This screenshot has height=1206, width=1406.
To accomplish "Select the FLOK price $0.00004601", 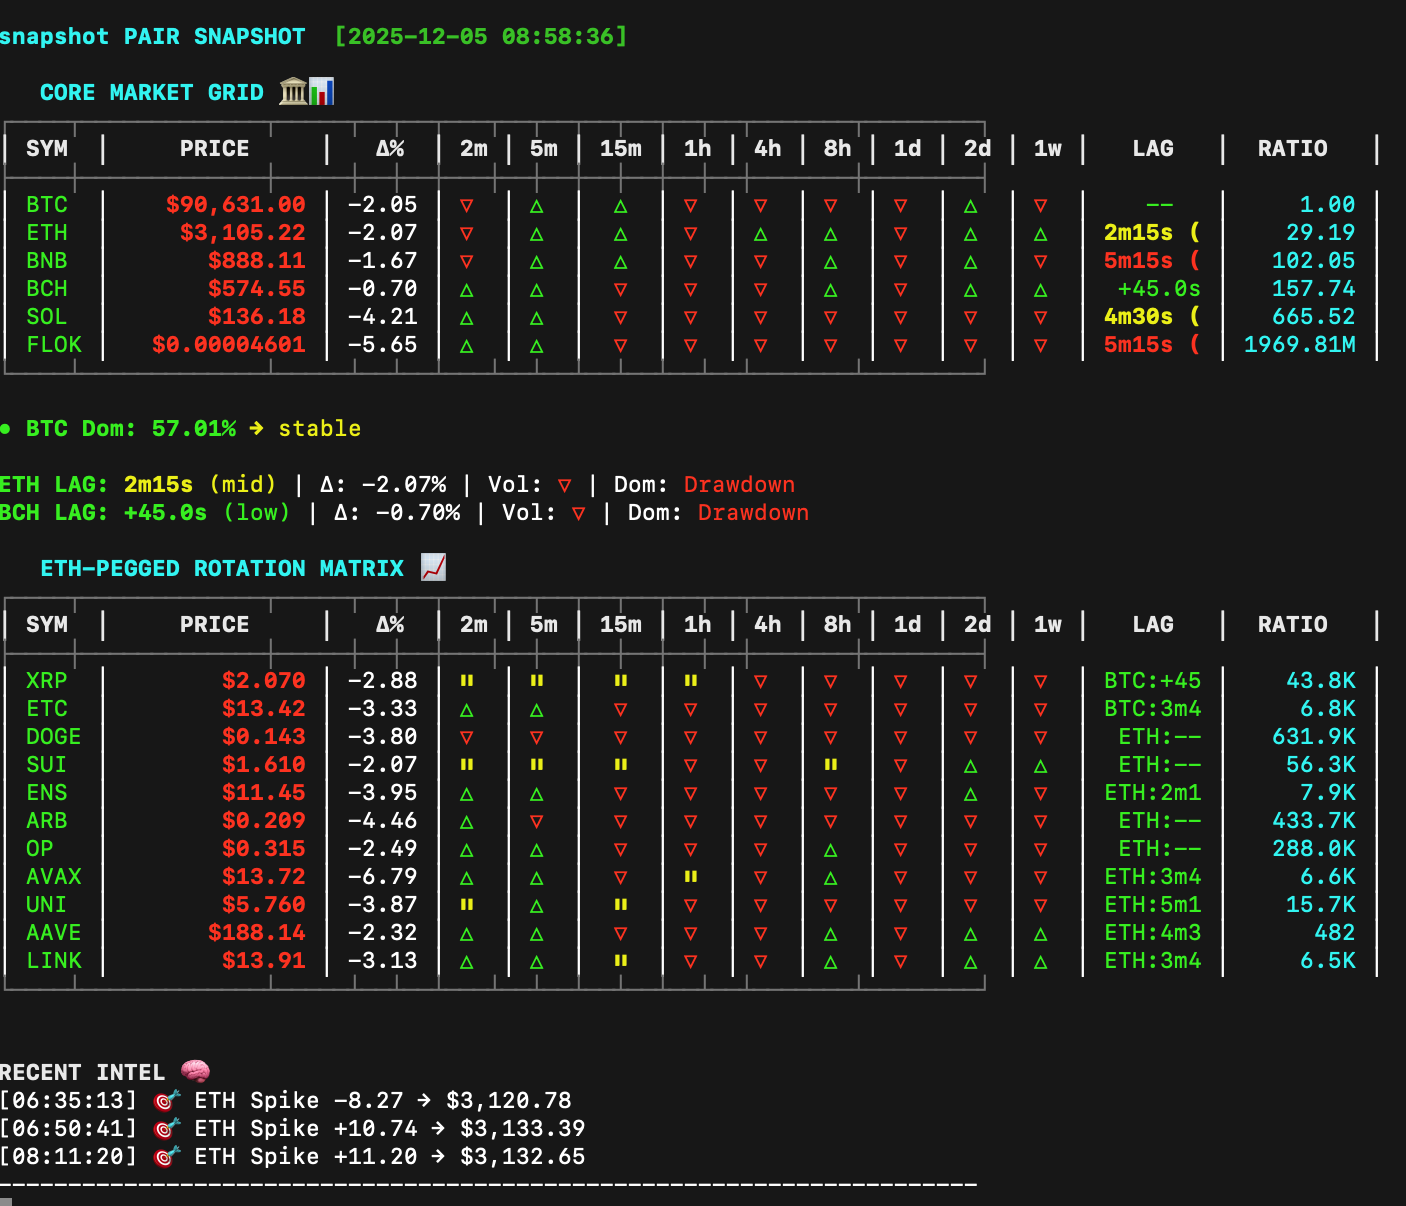I will pyautogui.click(x=229, y=344).
